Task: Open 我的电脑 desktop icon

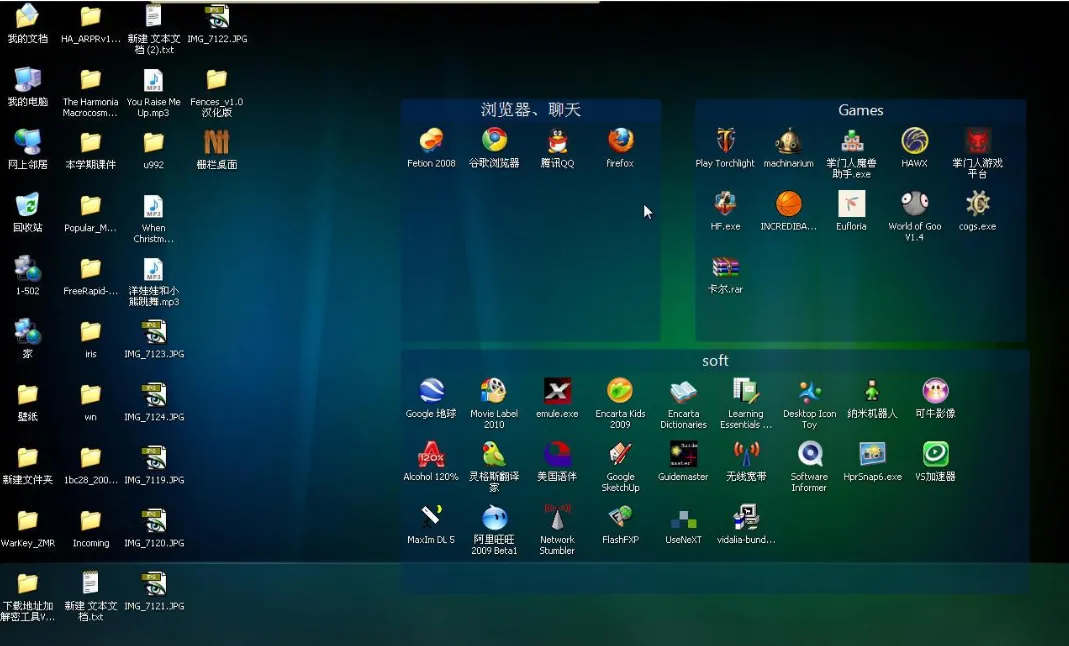Action: pyautogui.click(x=27, y=79)
